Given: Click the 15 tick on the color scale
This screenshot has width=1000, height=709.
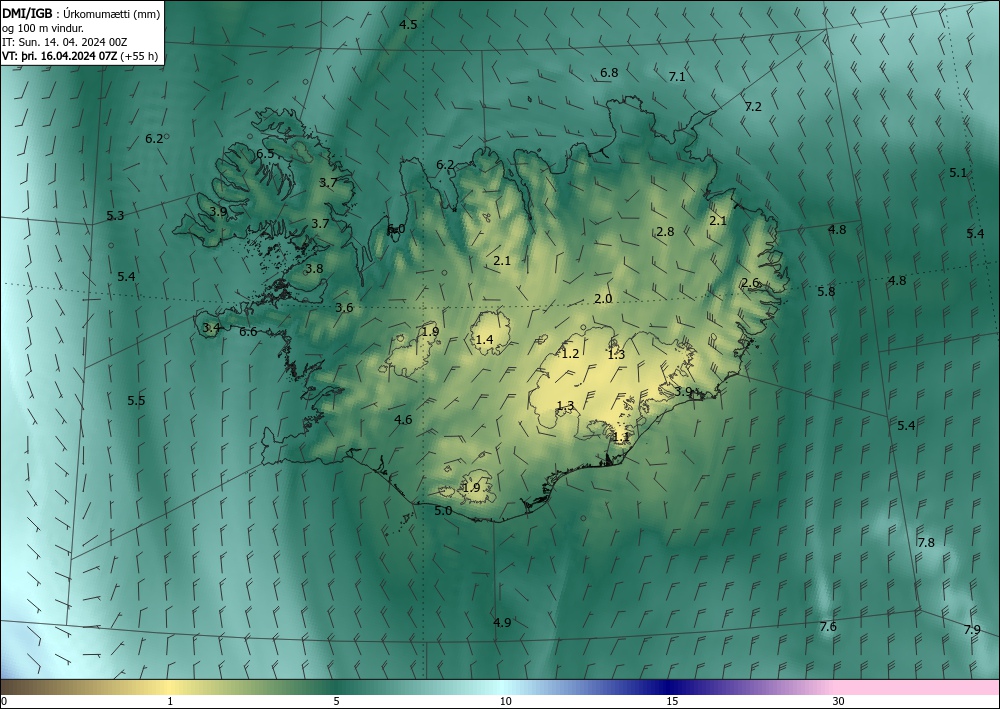Looking at the screenshot, I should pyautogui.click(x=672, y=702).
